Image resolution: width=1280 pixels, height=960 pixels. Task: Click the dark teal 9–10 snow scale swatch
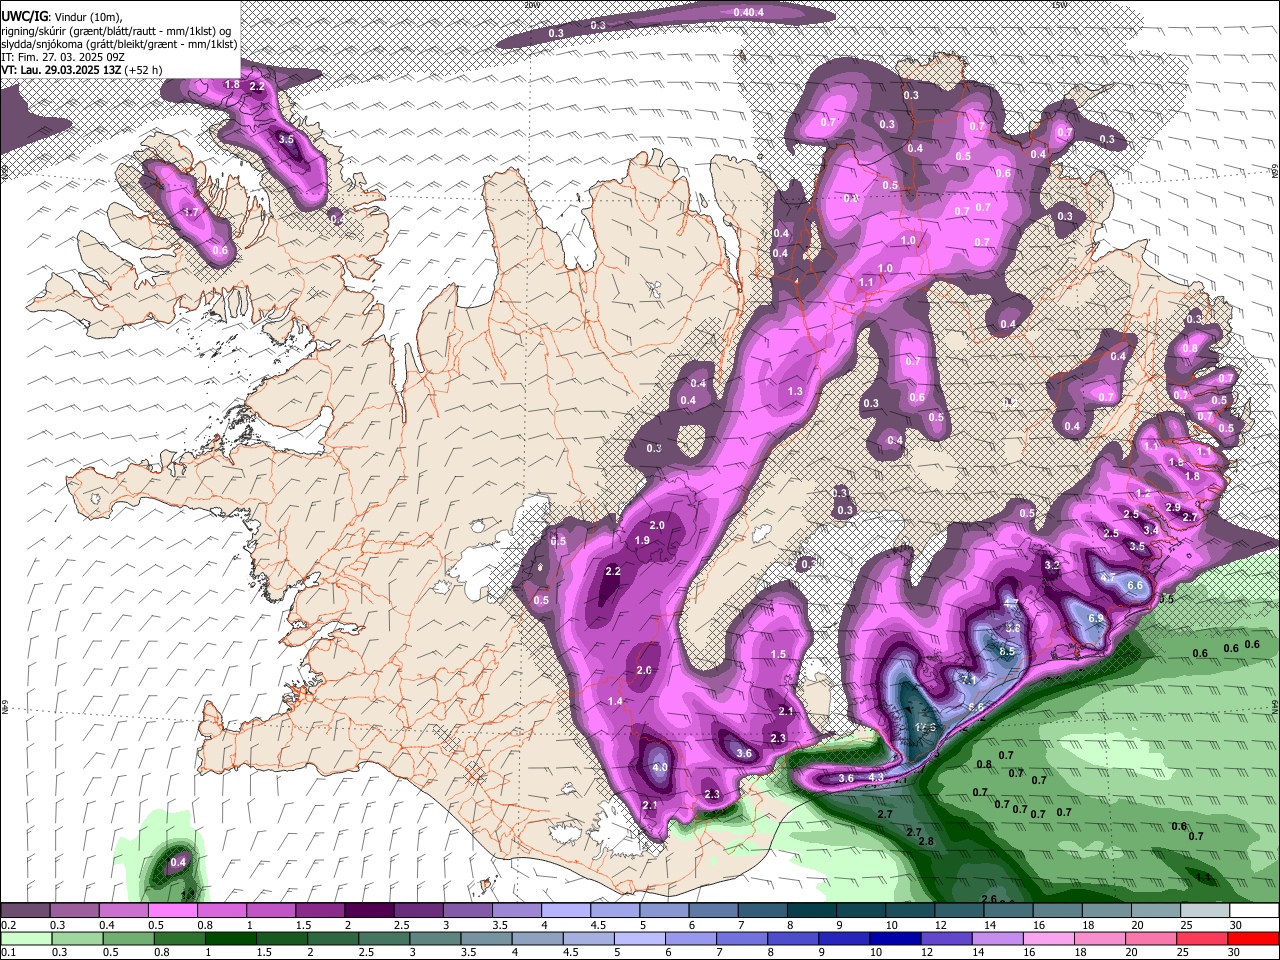(x=861, y=911)
